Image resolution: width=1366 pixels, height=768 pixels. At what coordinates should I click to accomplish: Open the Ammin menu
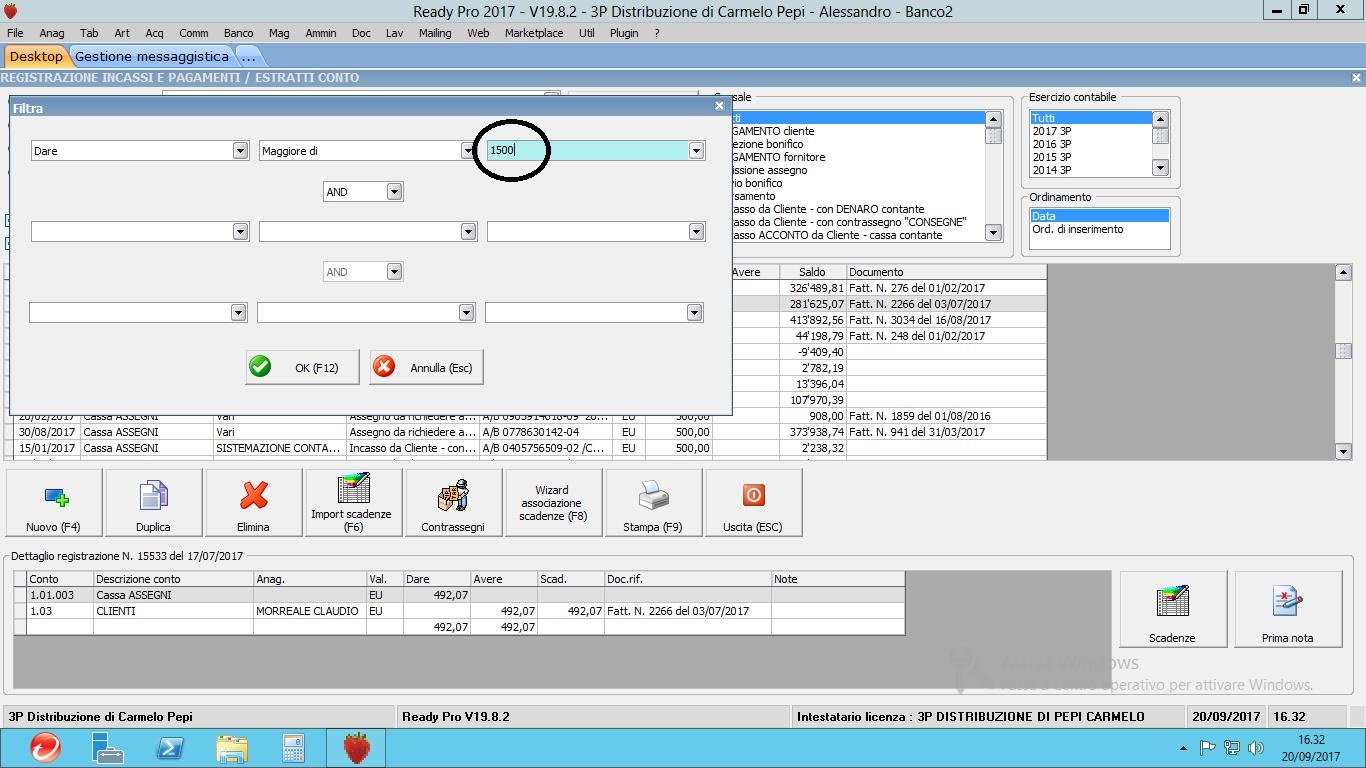click(321, 33)
